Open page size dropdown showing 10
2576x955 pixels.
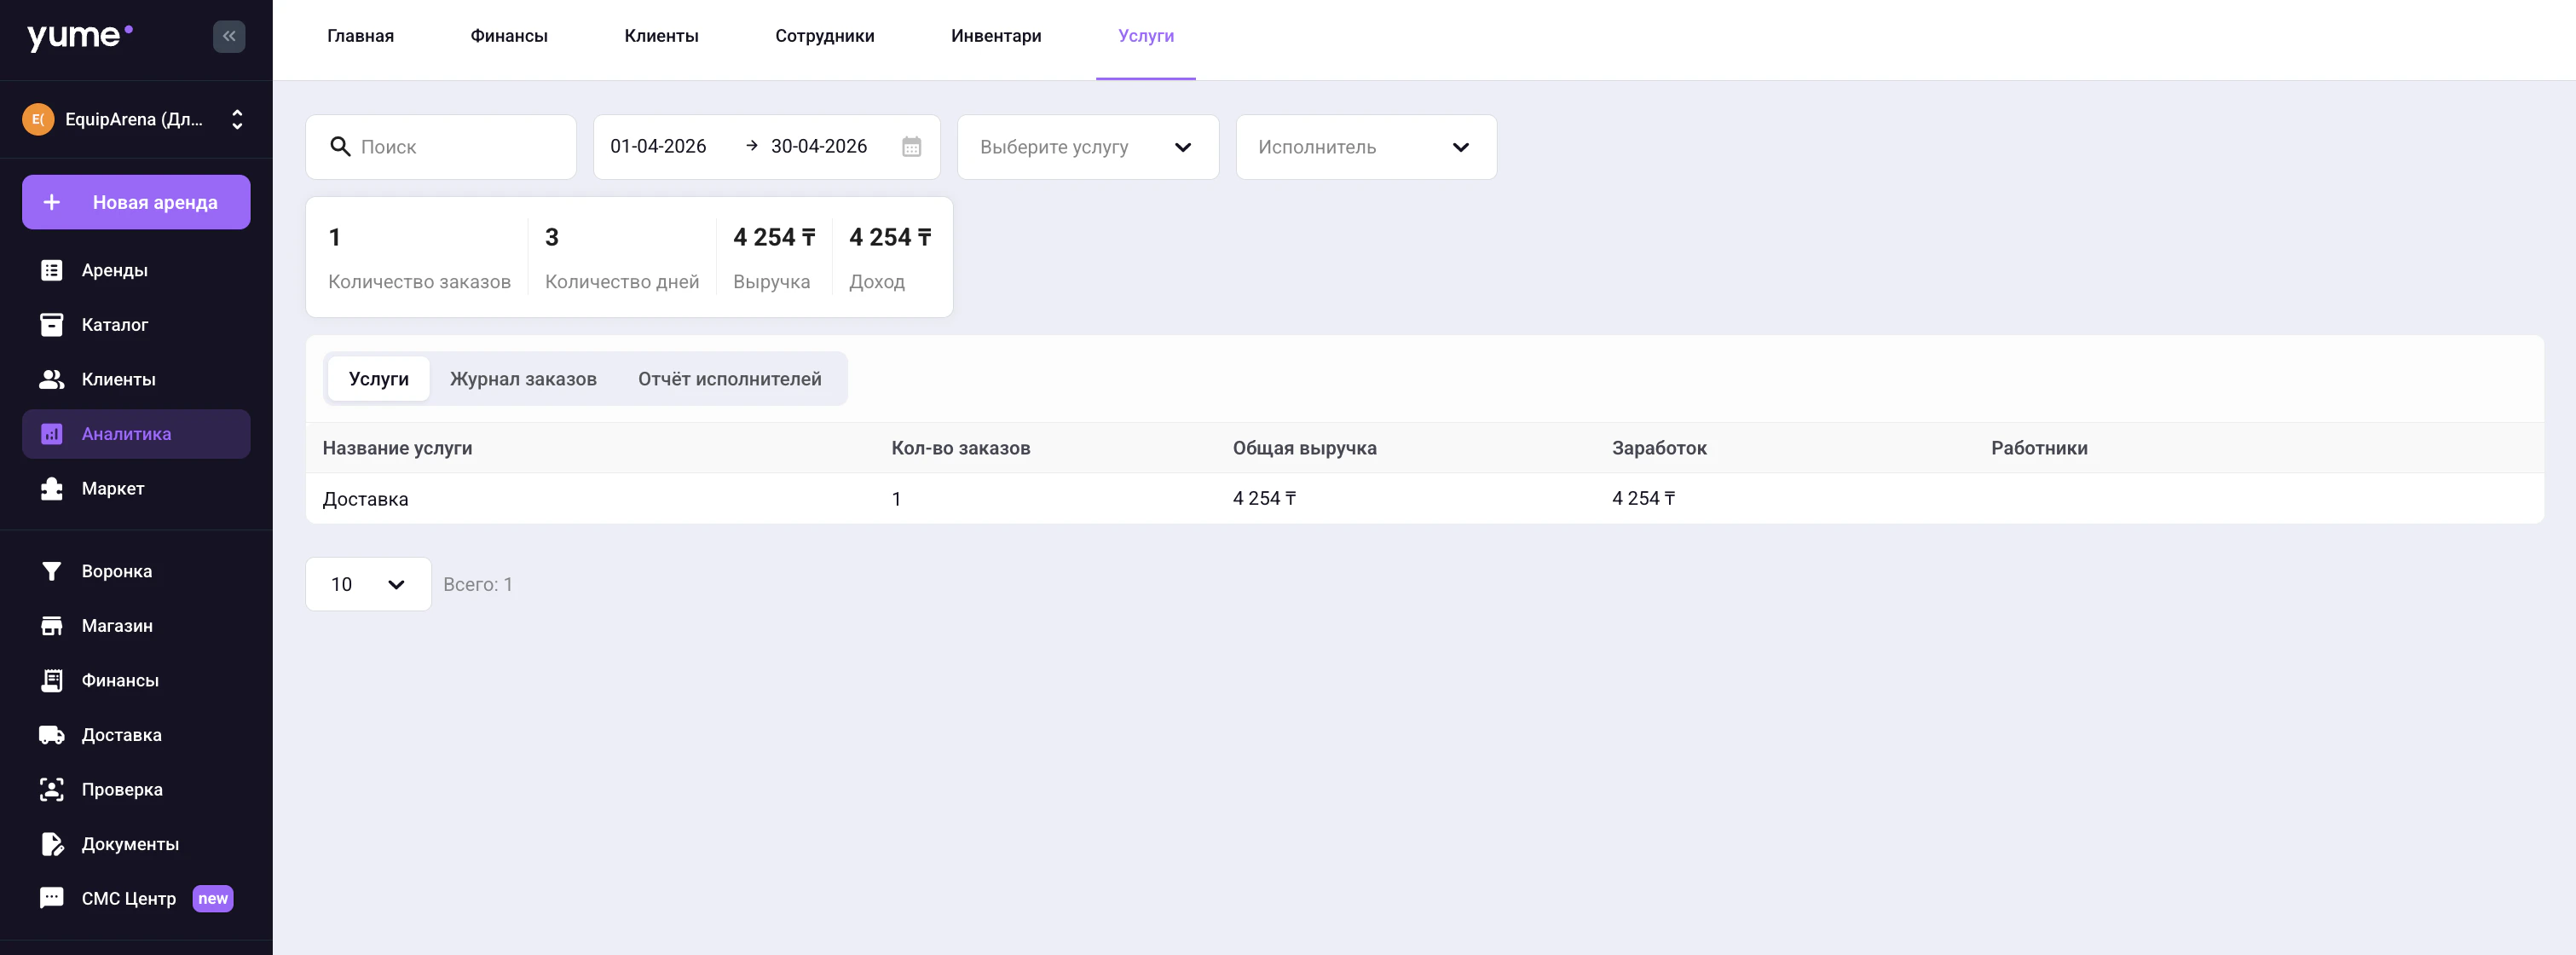point(368,584)
